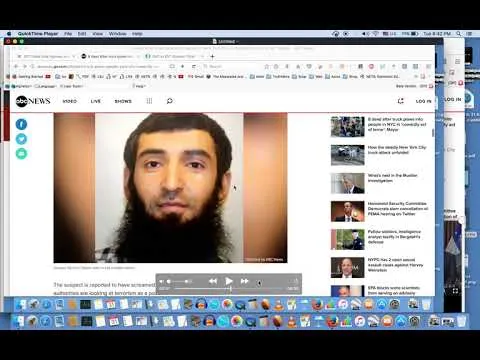
Task: Open Finder in the bottom dock
Action: pos(19,321)
